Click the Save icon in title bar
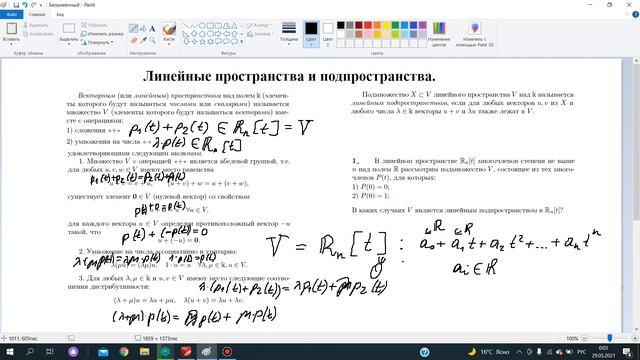Screen dimensions: 640x360 click(x=16, y=5)
